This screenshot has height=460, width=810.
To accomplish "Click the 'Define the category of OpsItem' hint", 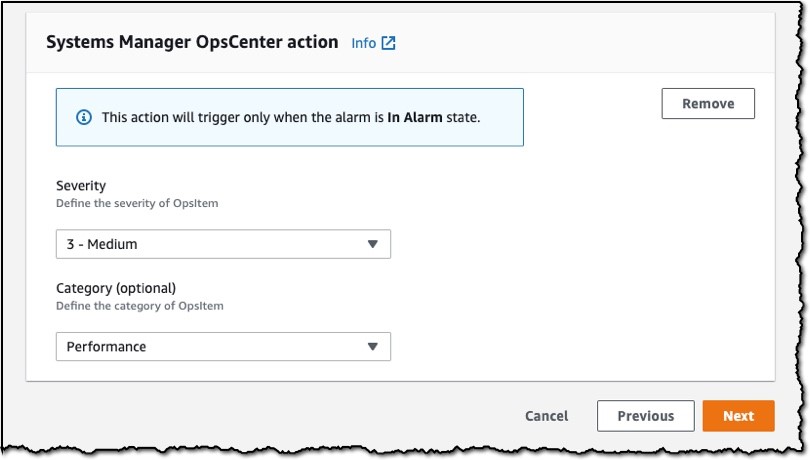I will click(x=139, y=305).
